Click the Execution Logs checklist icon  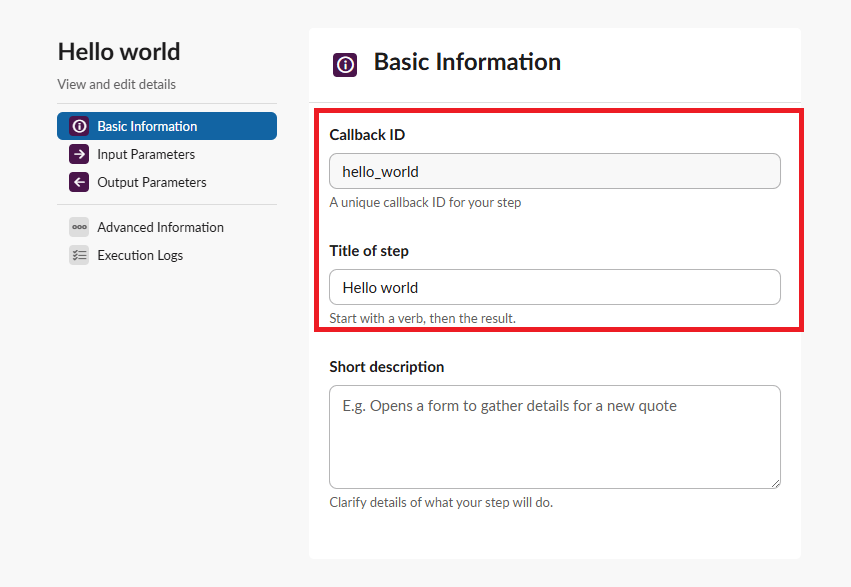tap(79, 255)
